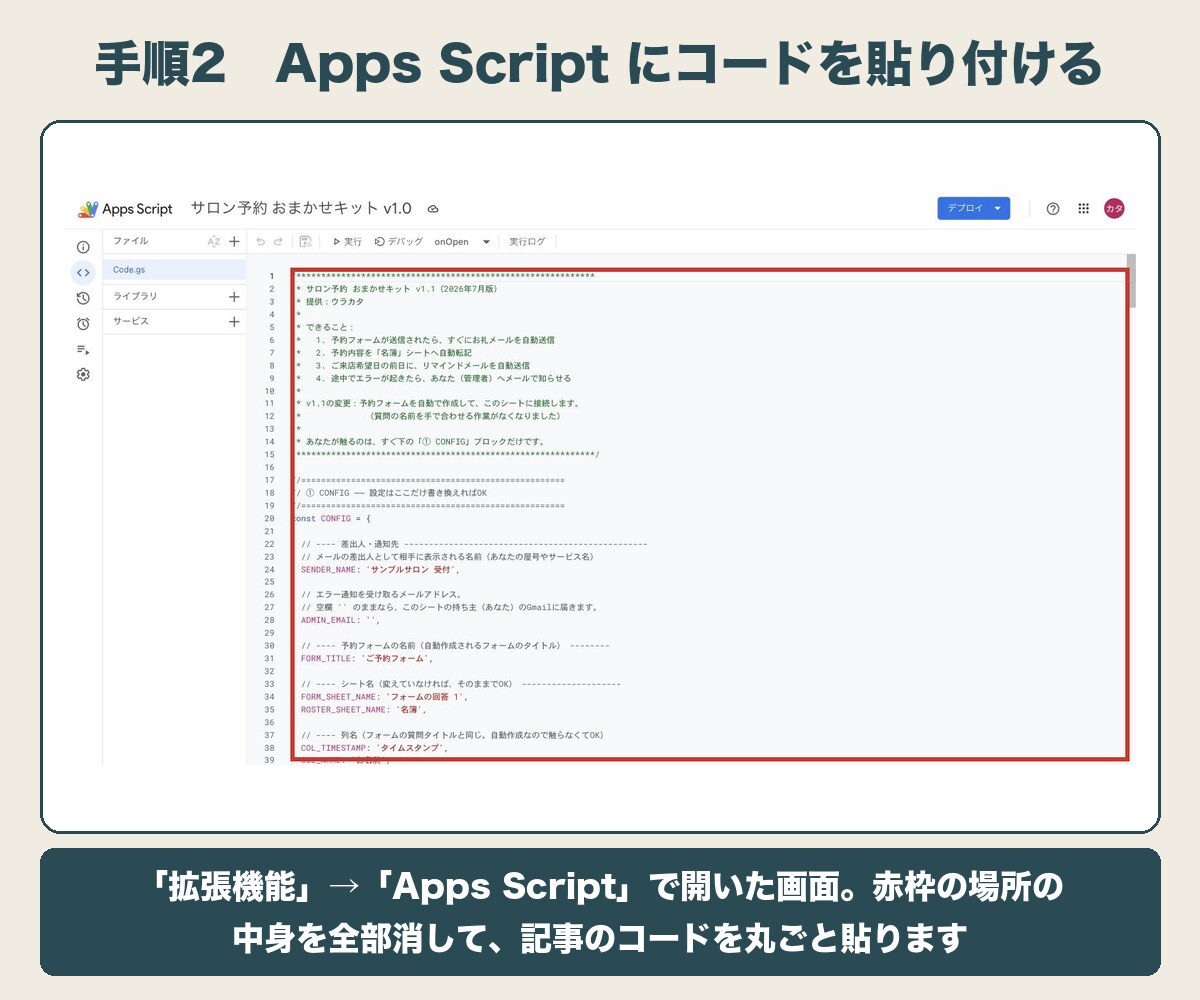This screenshot has height=1000, width=1200.
Task: Click the FORM_TITLE 'ご予約フォーム' line
Action: [367, 658]
